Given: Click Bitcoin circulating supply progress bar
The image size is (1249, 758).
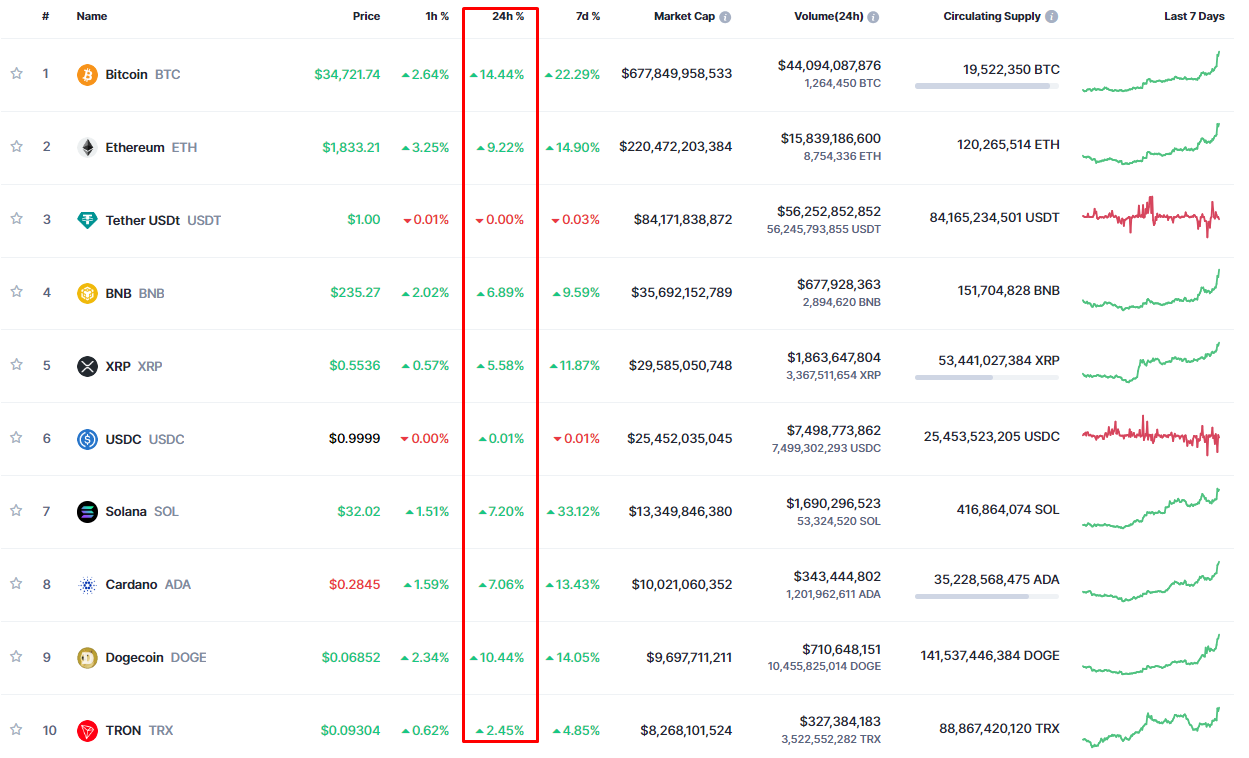Looking at the screenshot, I should click(x=987, y=86).
